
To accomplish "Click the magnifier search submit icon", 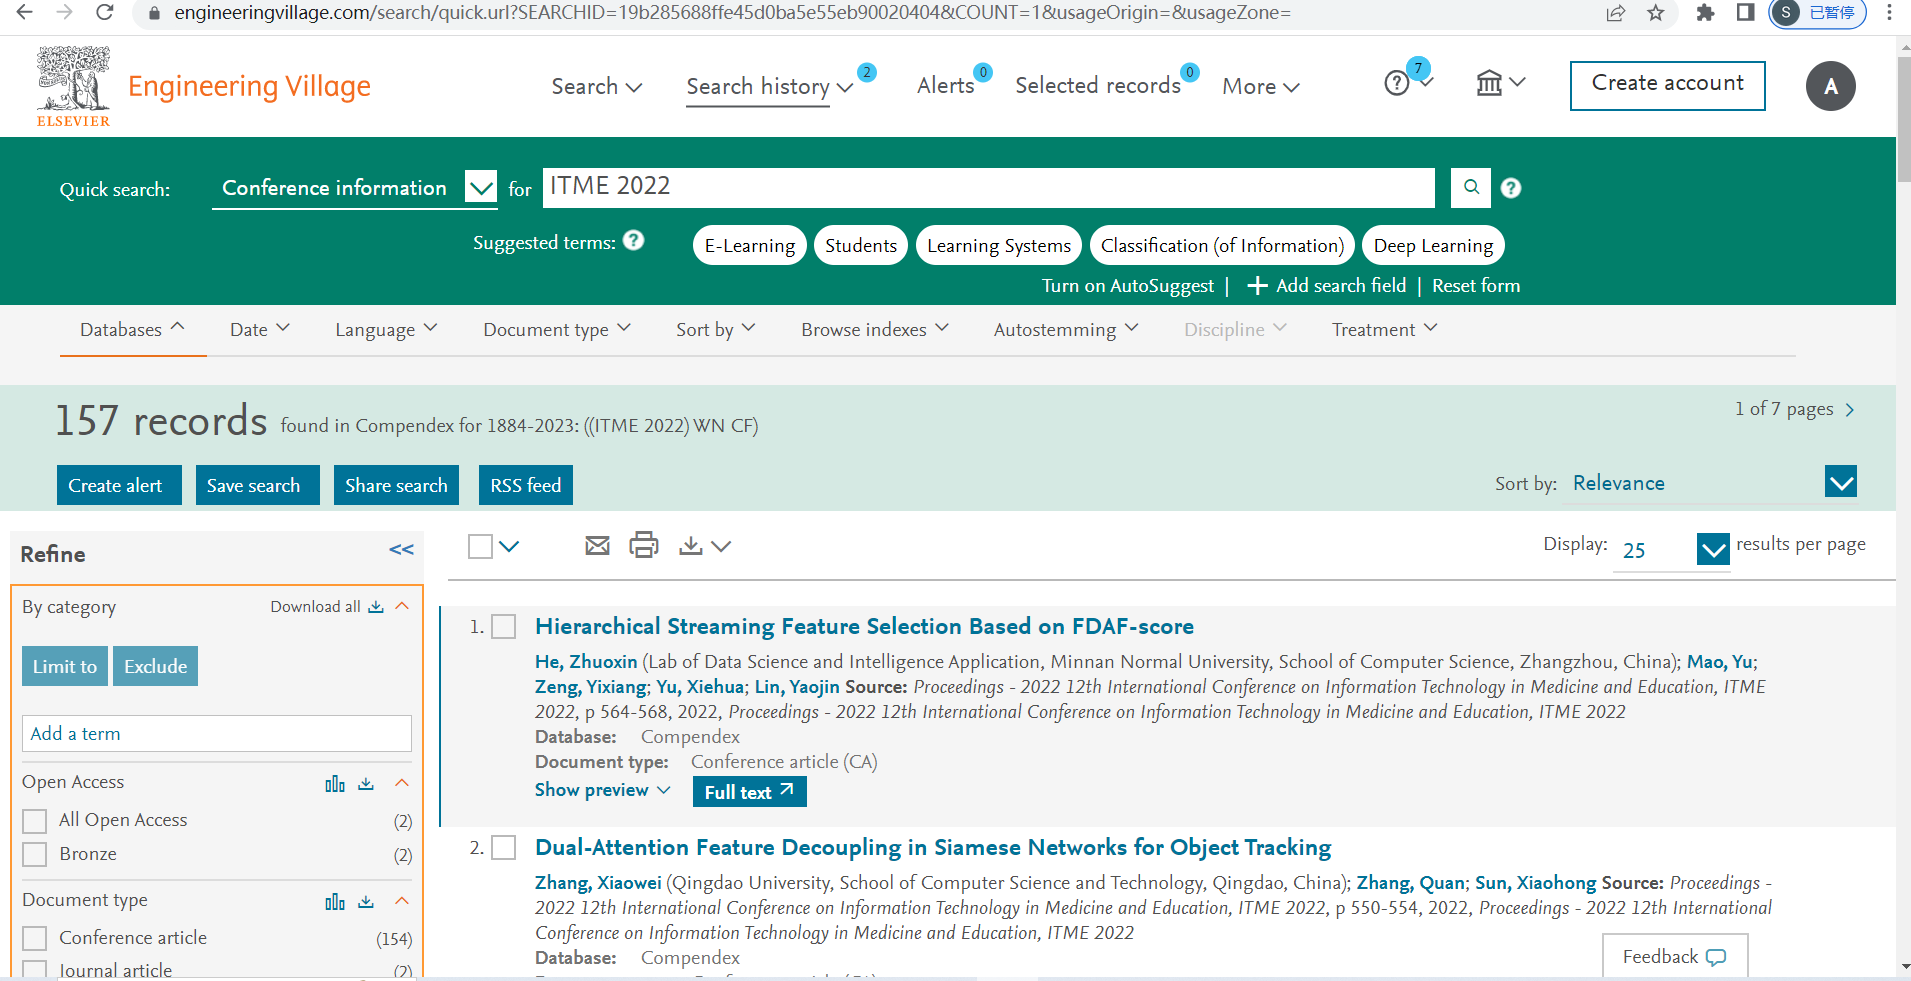I will (x=1470, y=187).
